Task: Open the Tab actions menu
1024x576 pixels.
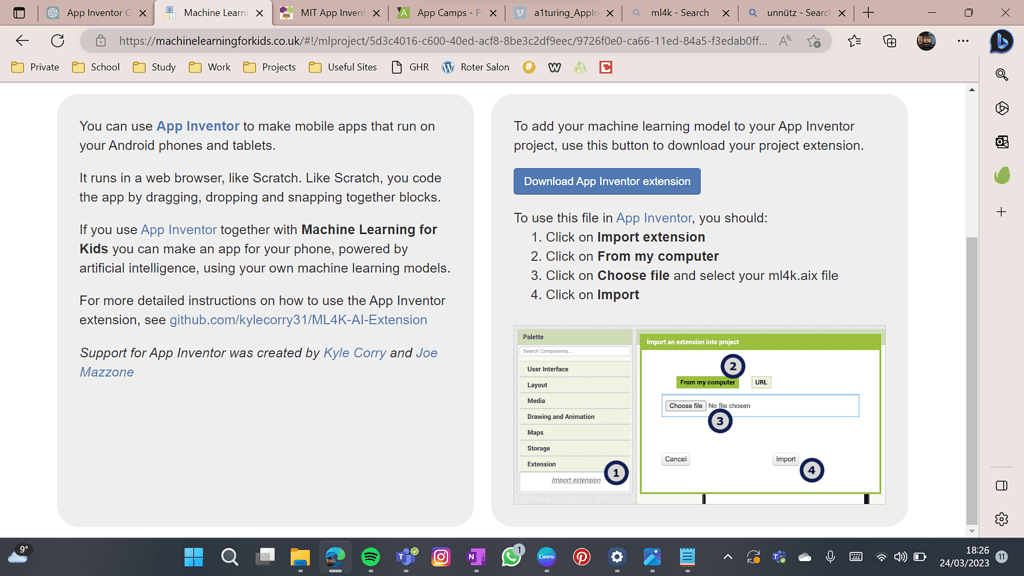Action: tap(19, 13)
